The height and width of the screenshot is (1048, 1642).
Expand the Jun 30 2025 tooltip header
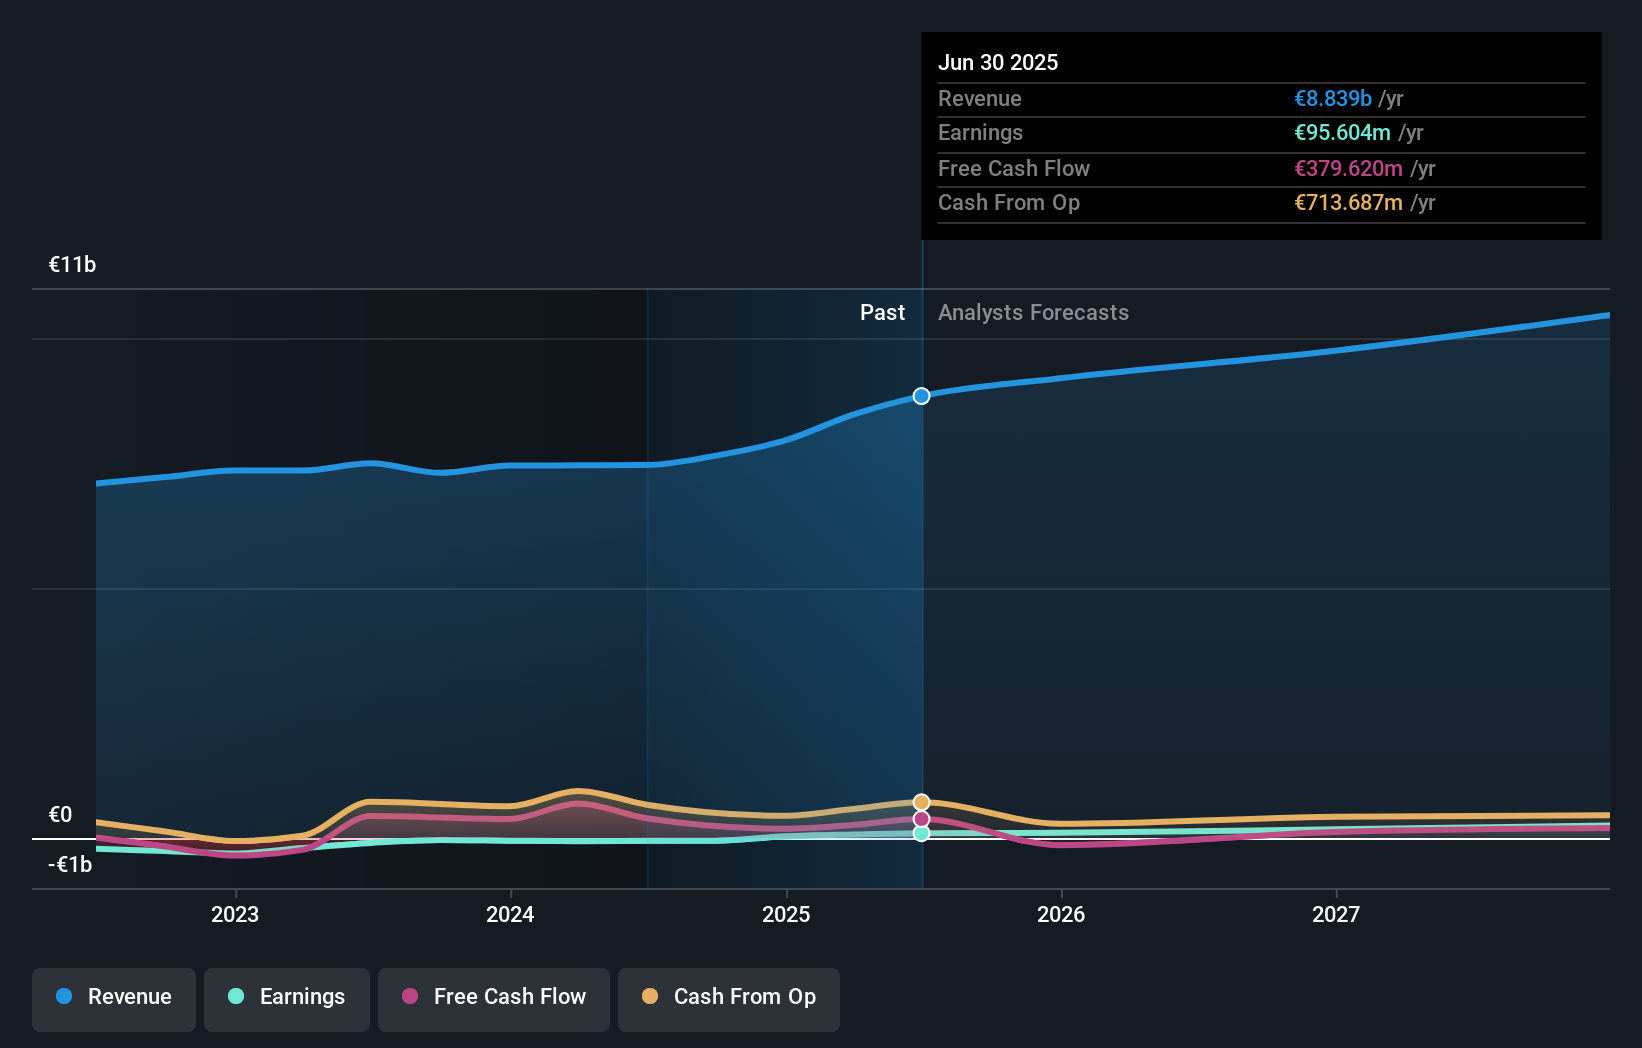pos(998,62)
